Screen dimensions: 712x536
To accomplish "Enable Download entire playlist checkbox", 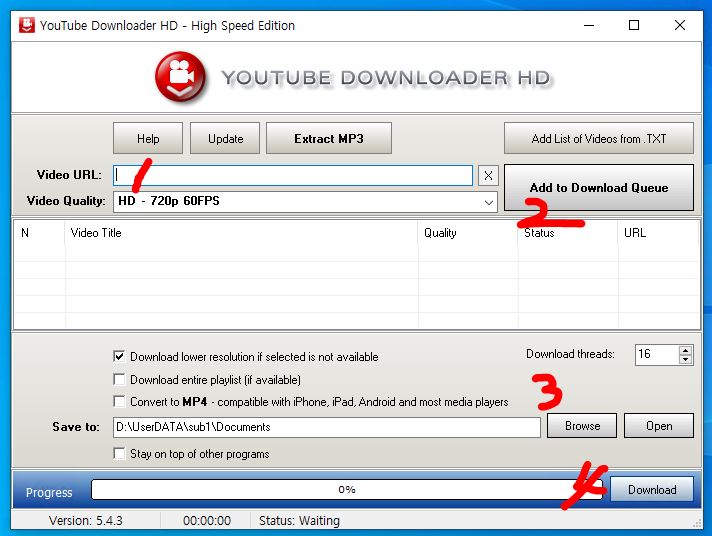I will (x=119, y=379).
